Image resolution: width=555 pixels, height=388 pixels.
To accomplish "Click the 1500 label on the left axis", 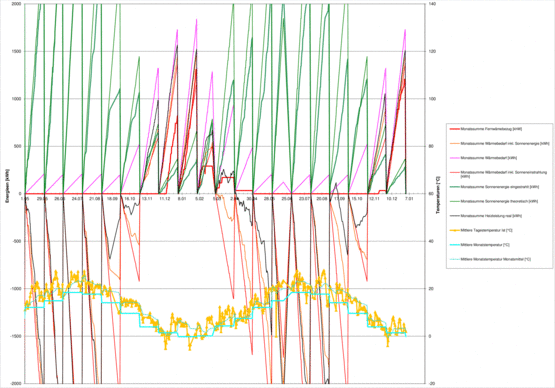I will [x=17, y=51].
